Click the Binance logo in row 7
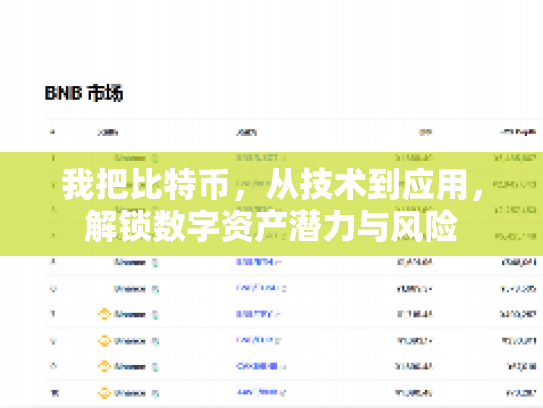This screenshot has height=408, width=543. click(x=104, y=314)
